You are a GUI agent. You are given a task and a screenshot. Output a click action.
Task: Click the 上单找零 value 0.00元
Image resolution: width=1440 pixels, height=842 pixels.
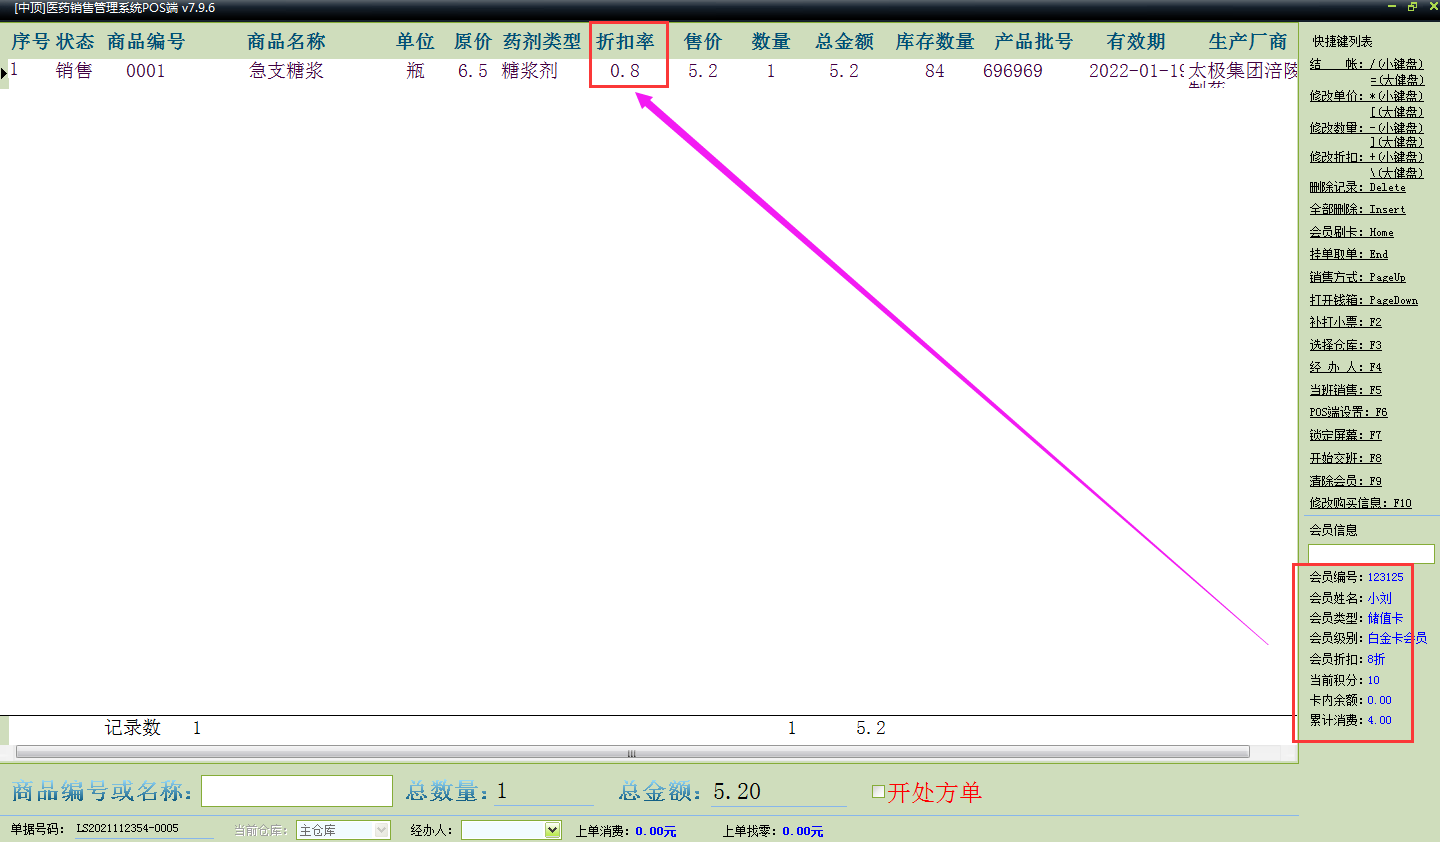802,831
